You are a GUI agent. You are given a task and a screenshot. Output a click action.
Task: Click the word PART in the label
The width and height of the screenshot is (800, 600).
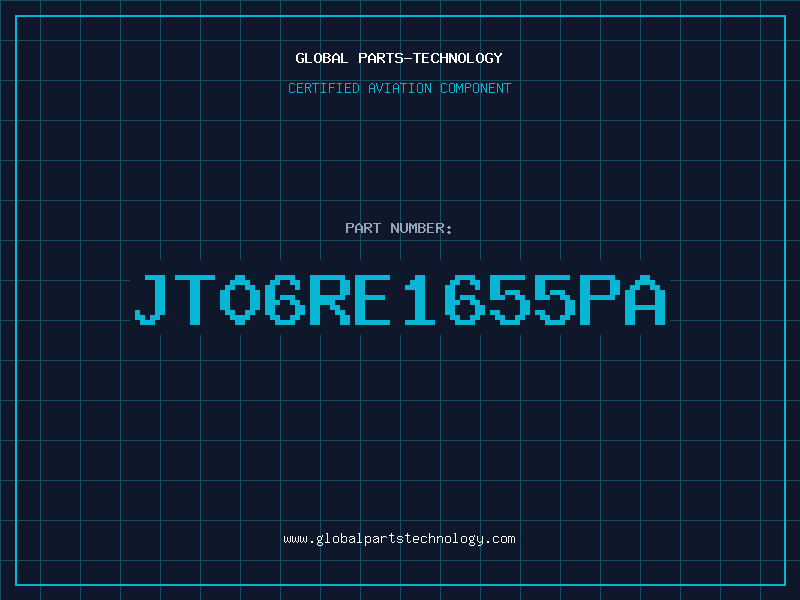(x=363, y=228)
